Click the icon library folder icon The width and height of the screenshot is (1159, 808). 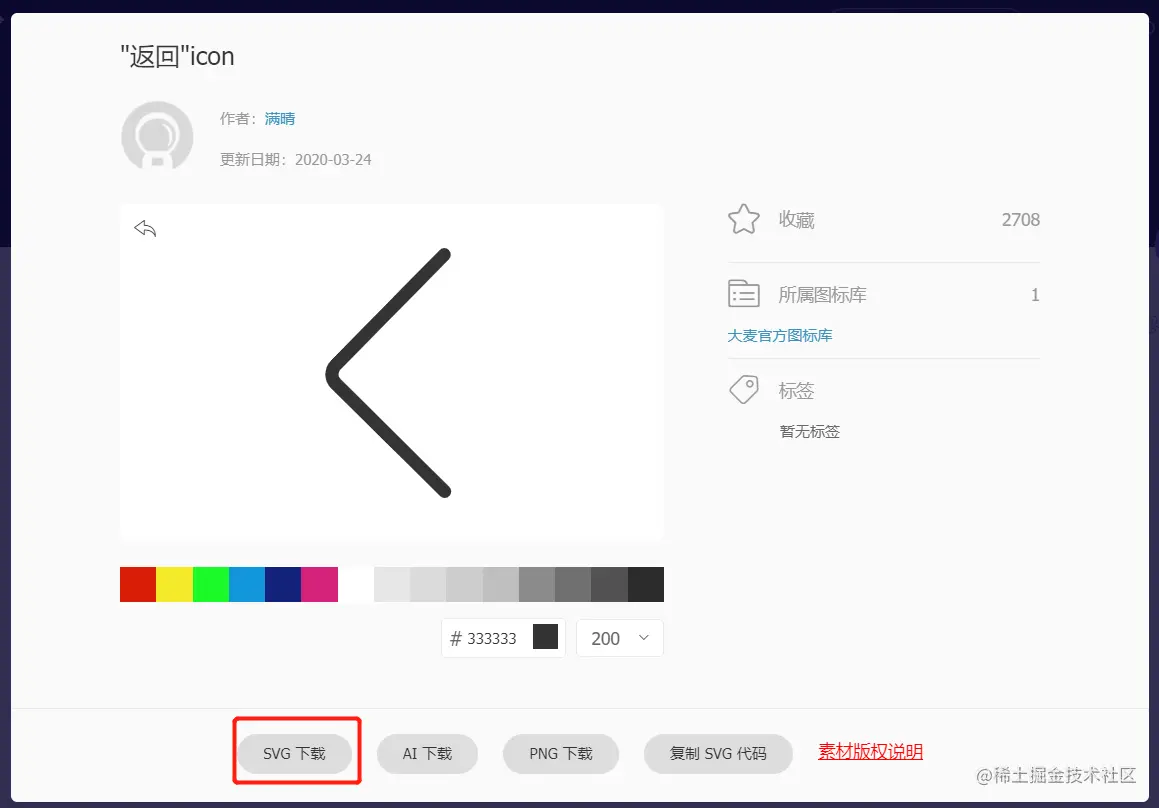click(744, 294)
